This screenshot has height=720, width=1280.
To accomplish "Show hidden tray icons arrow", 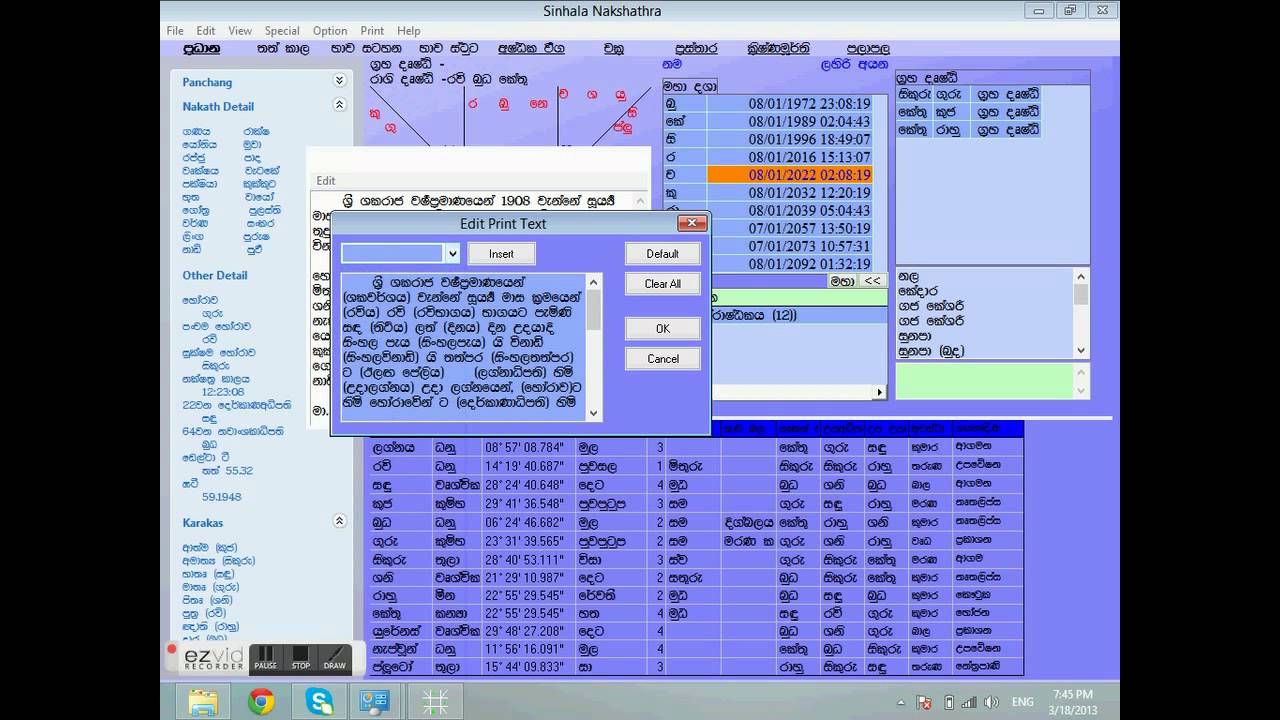I will pos(903,703).
